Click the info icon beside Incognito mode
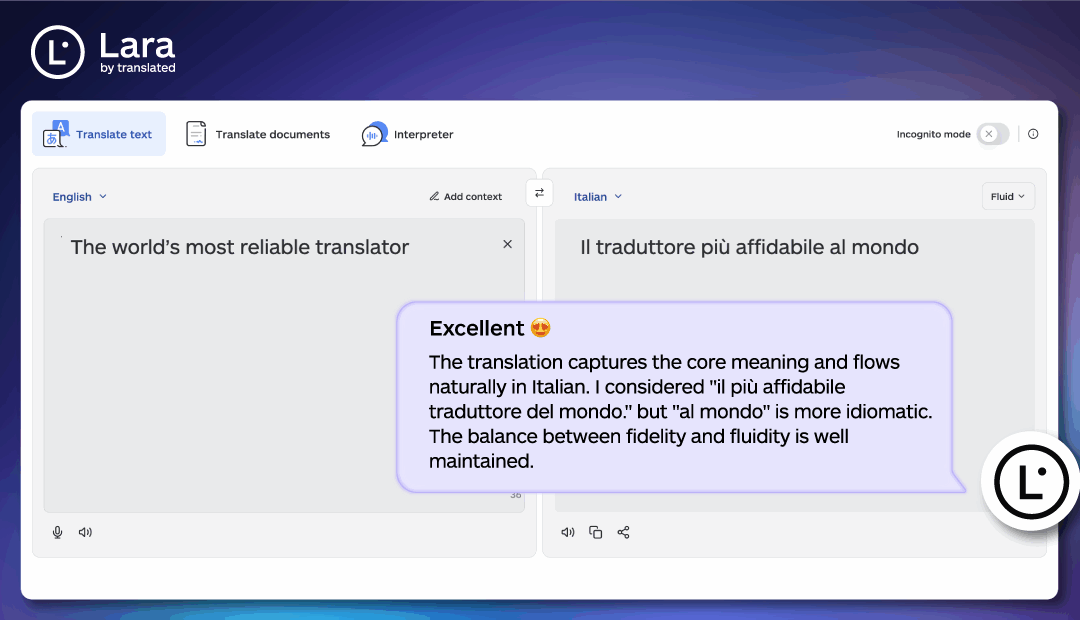This screenshot has width=1080, height=620. [1033, 134]
